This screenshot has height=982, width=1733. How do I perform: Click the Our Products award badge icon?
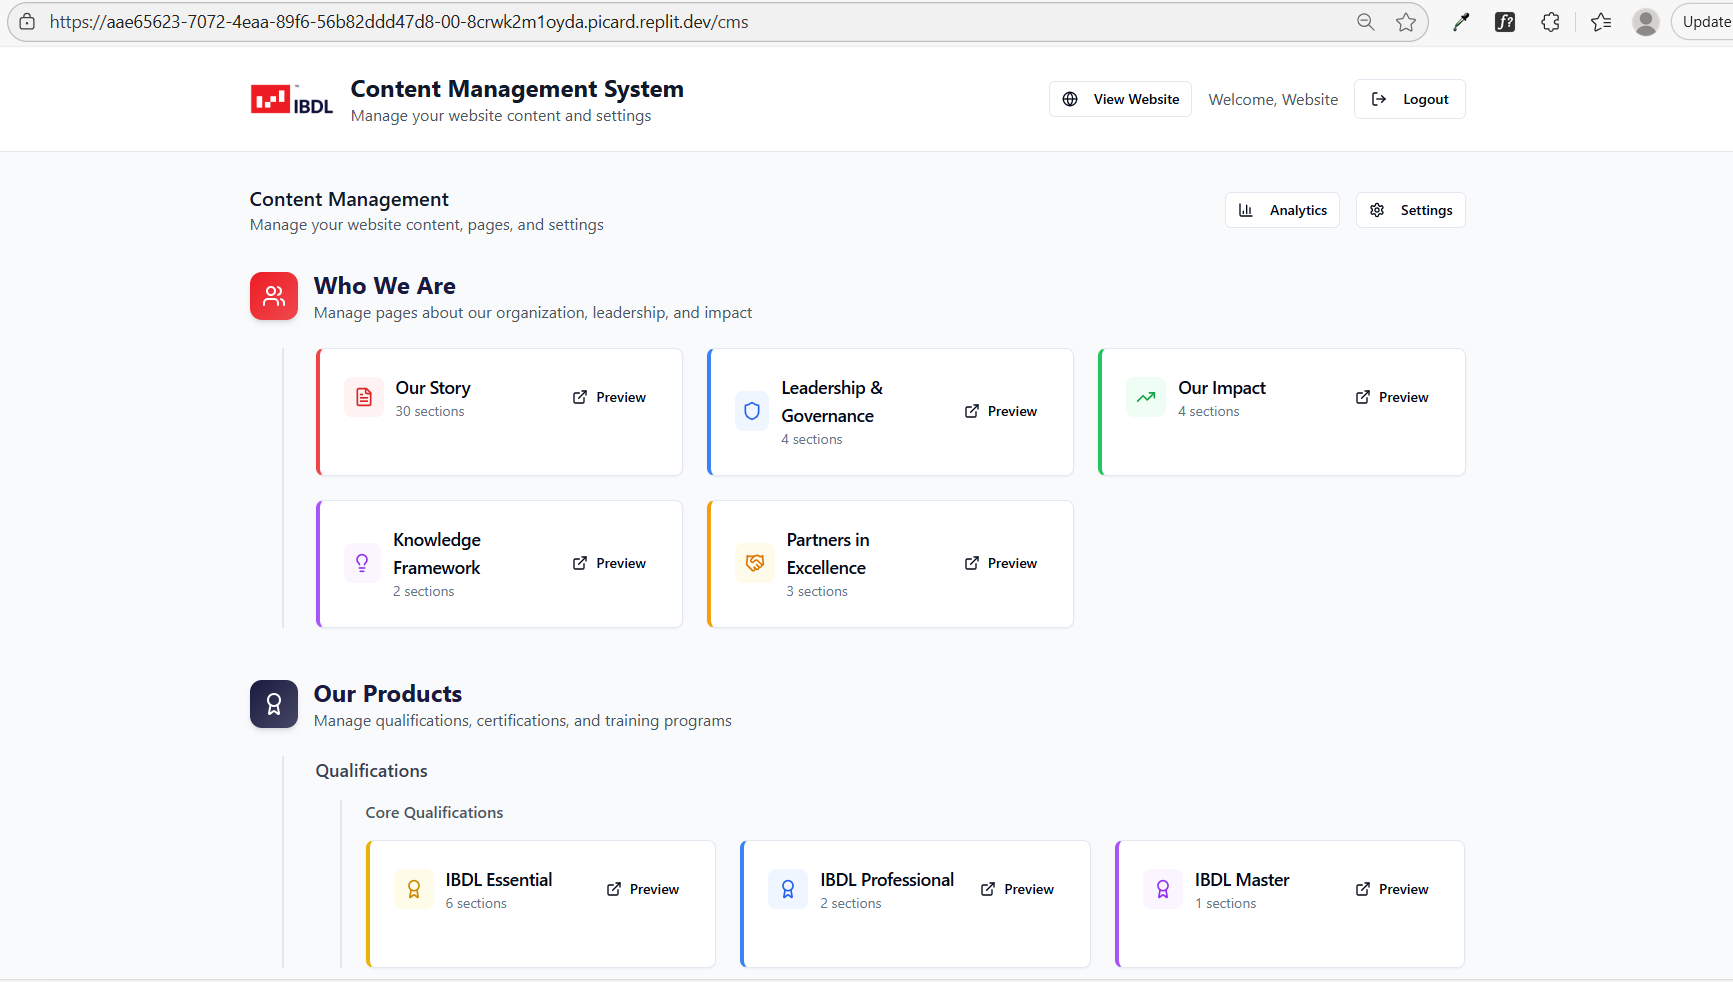coord(274,704)
